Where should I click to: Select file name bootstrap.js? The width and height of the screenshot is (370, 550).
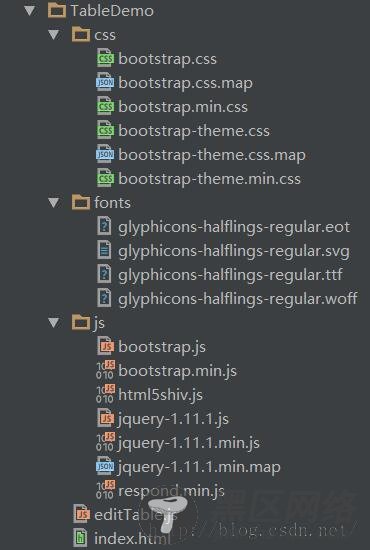pyautogui.click(x=162, y=347)
